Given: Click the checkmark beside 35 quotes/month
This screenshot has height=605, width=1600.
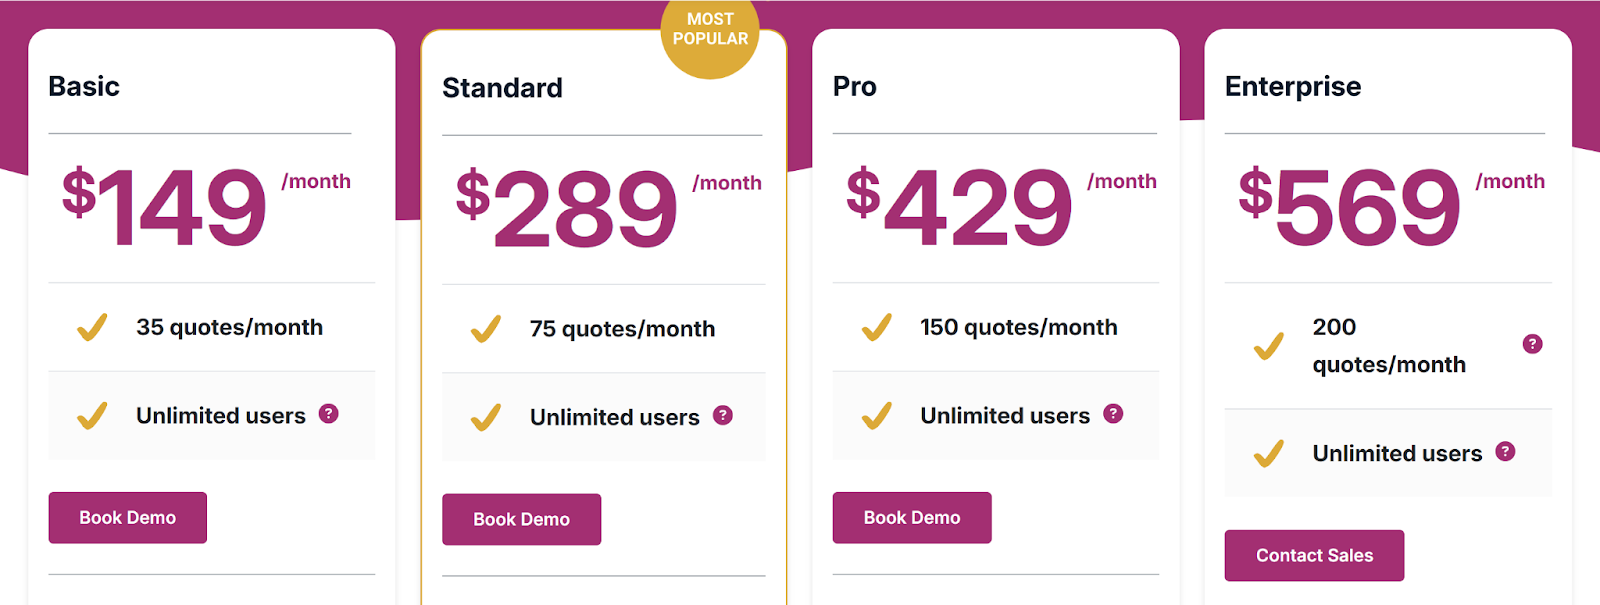Looking at the screenshot, I should coord(92,325).
